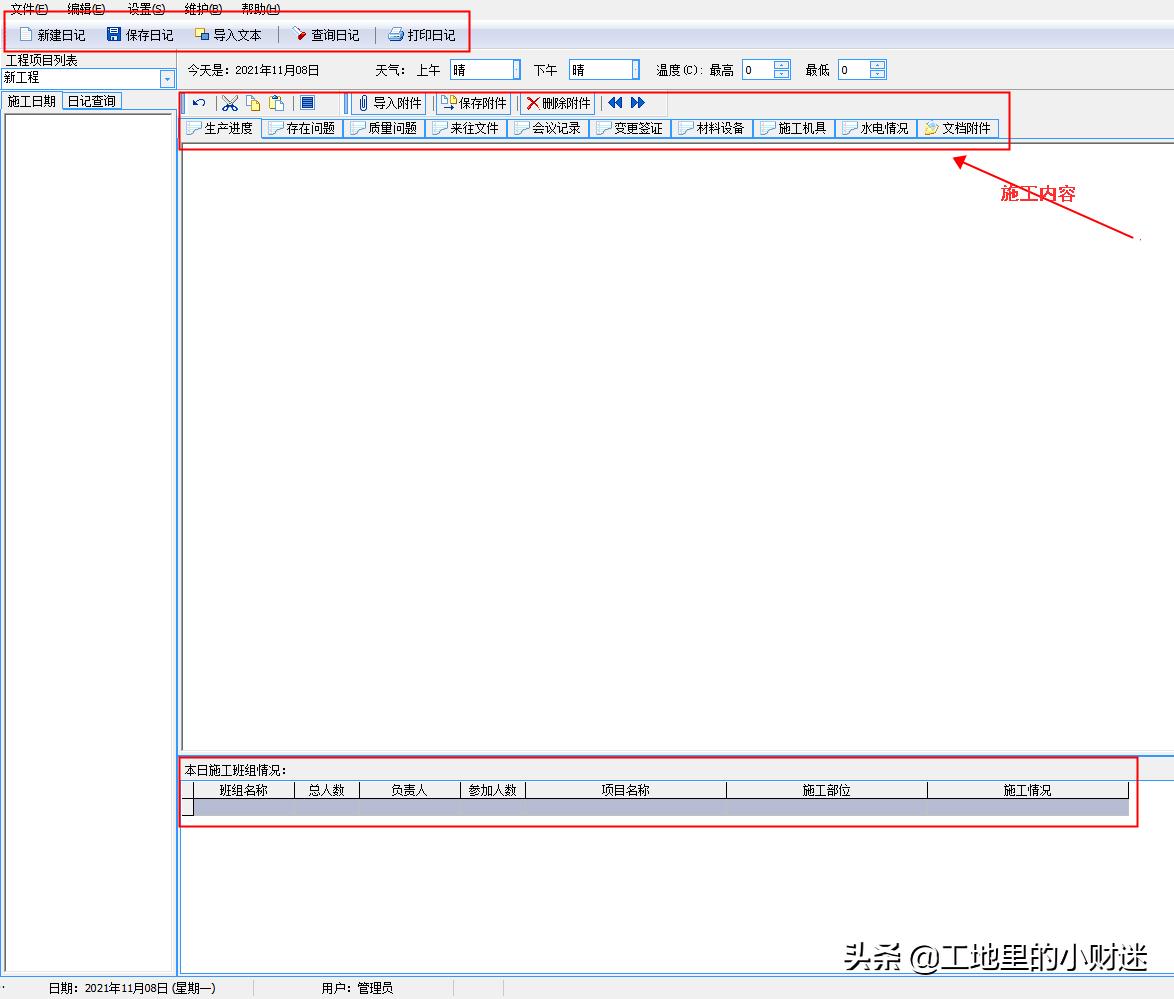The image size is (1174, 999).
Task: Click the 今天是: 2021年11月08日 date text
Action: [253, 70]
